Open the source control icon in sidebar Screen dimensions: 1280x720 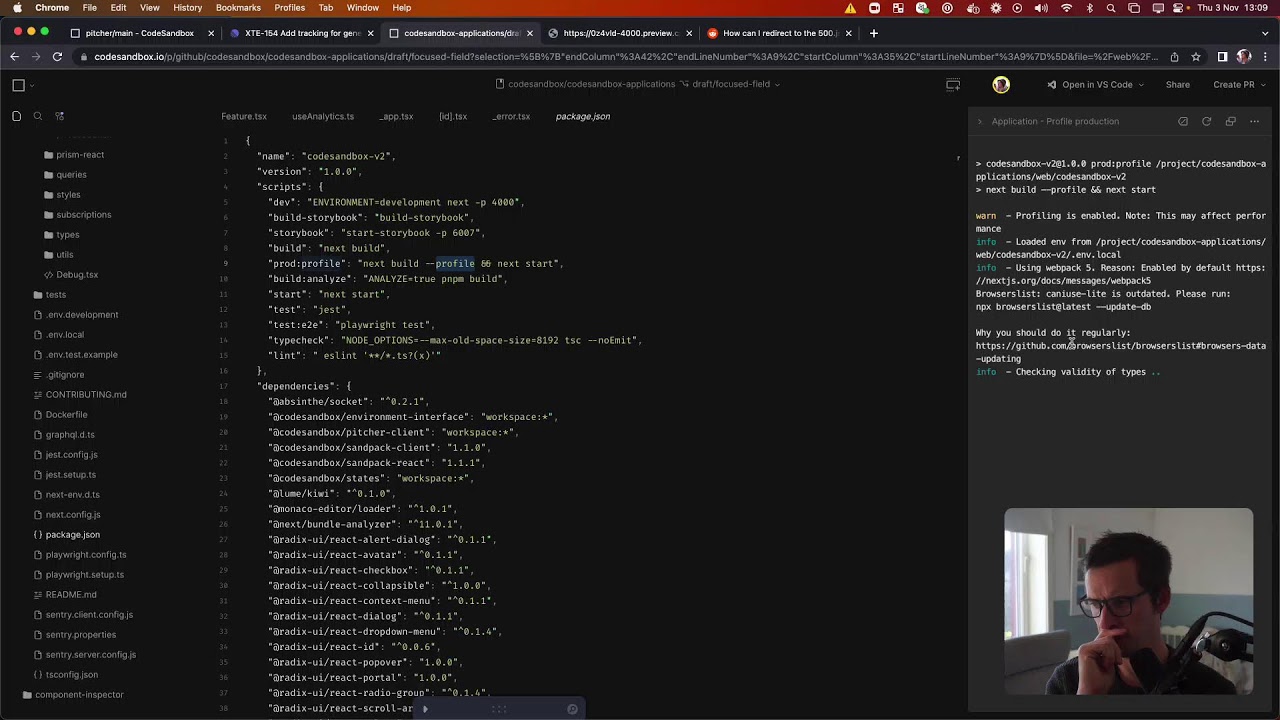pos(60,116)
